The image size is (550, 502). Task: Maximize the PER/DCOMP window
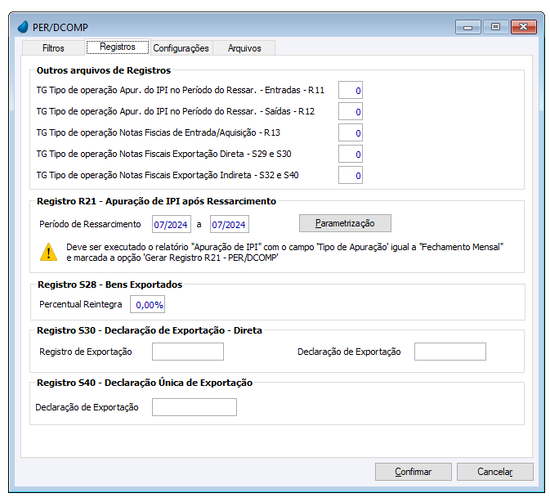click(x=495, y=27)
